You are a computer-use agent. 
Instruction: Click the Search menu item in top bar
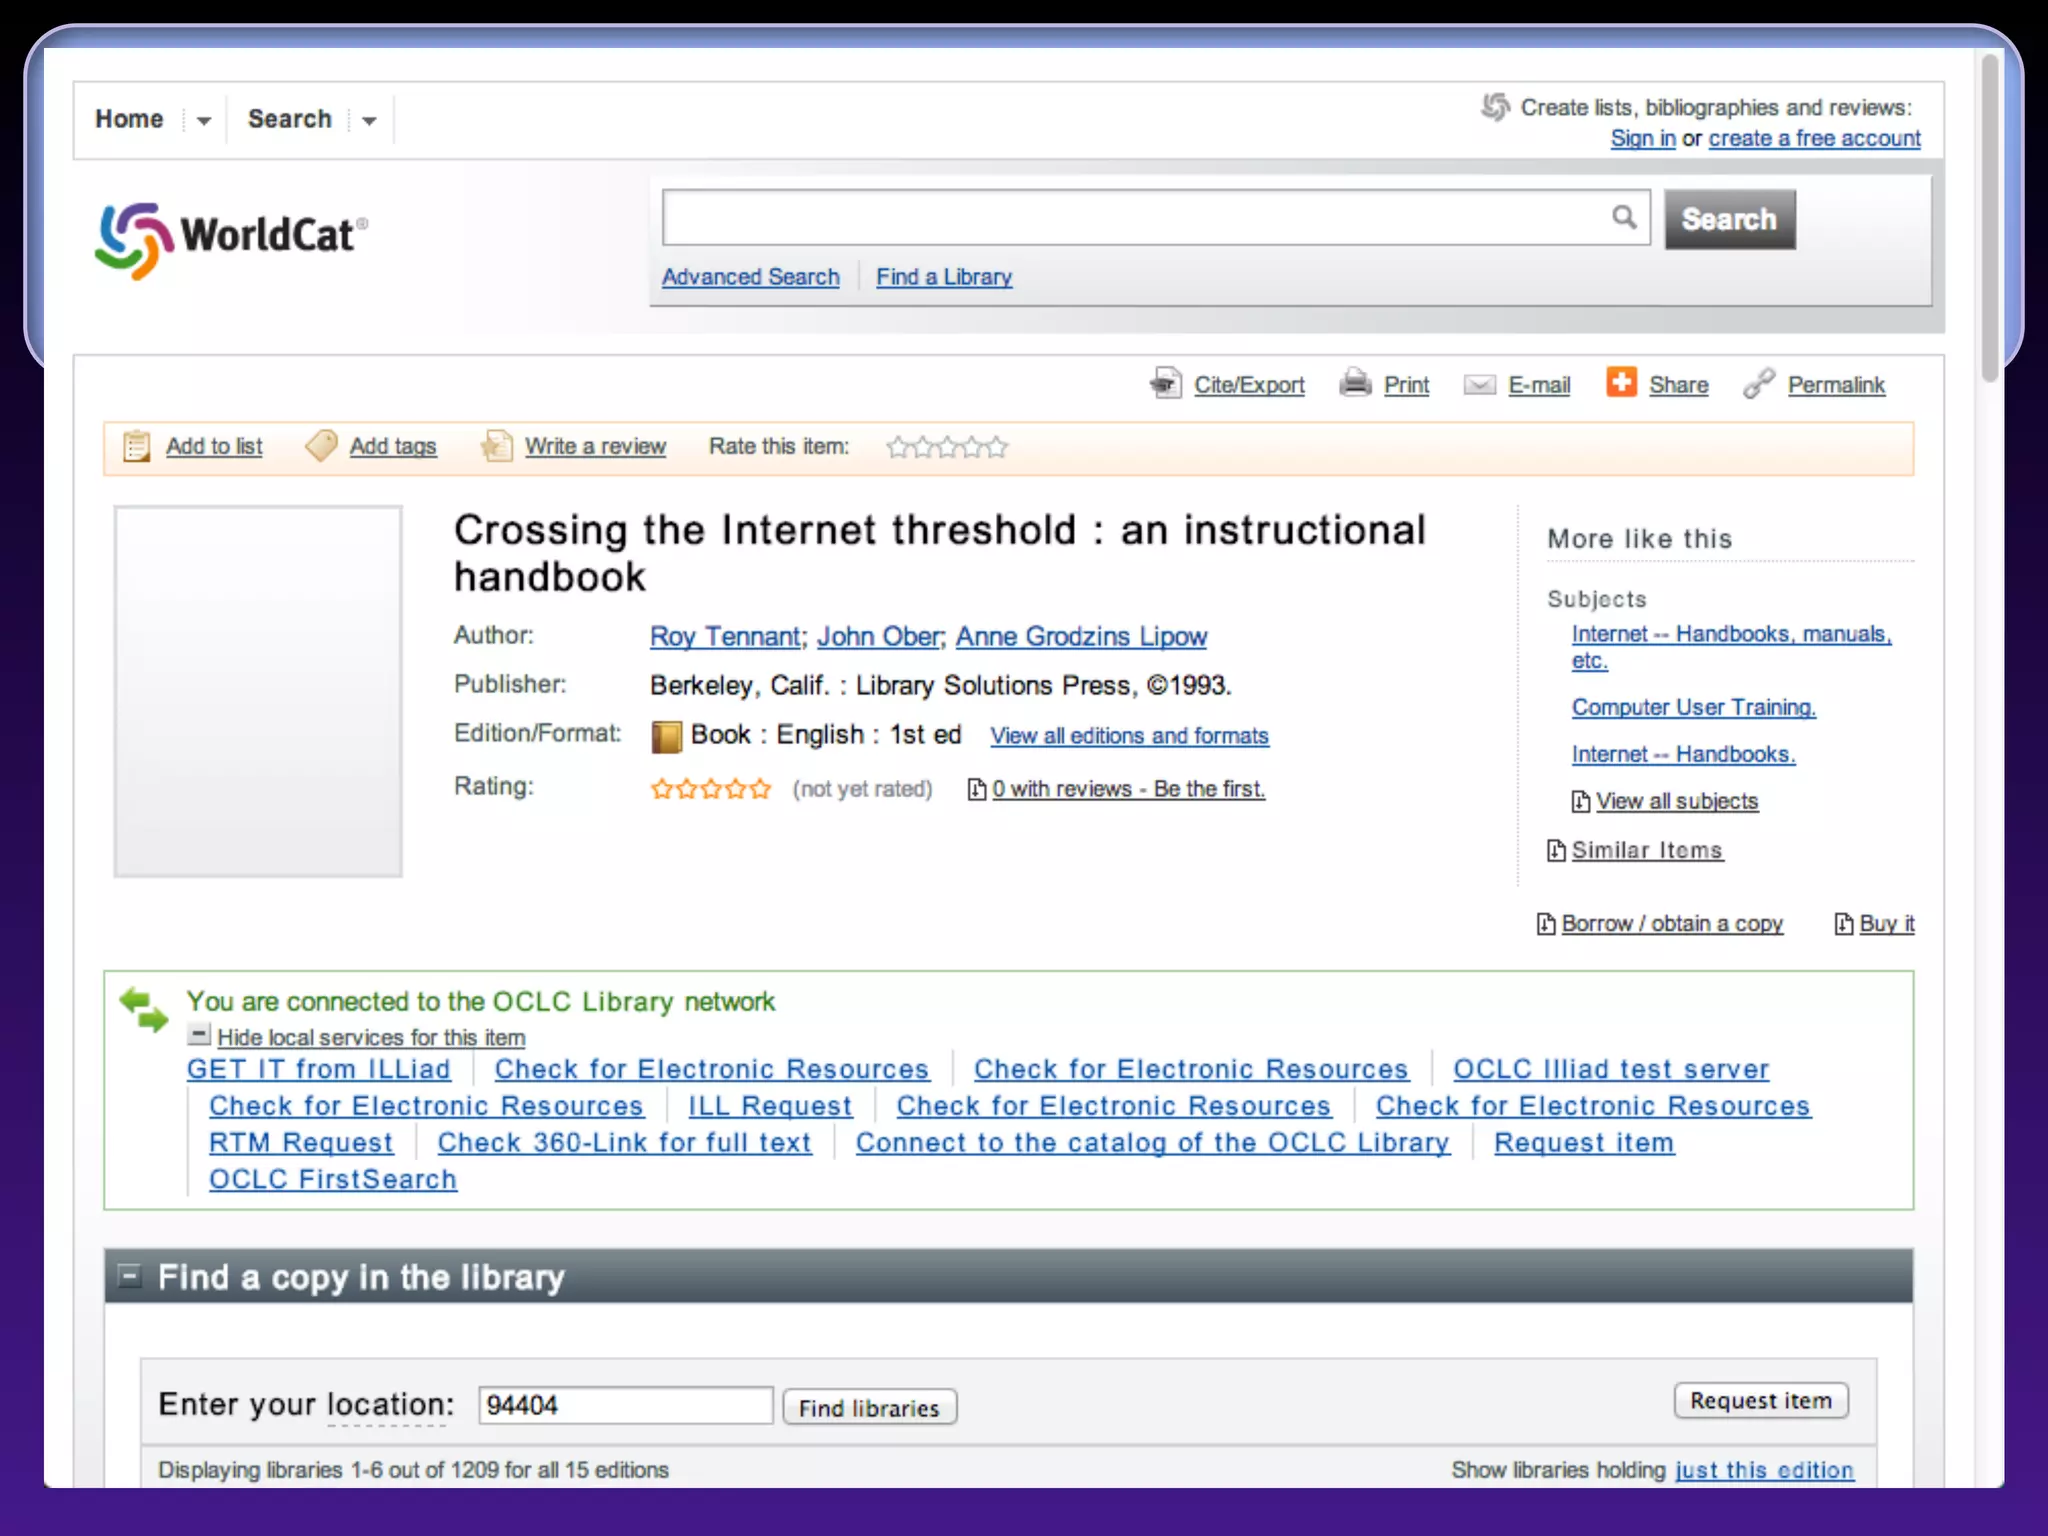click(289, 119)
